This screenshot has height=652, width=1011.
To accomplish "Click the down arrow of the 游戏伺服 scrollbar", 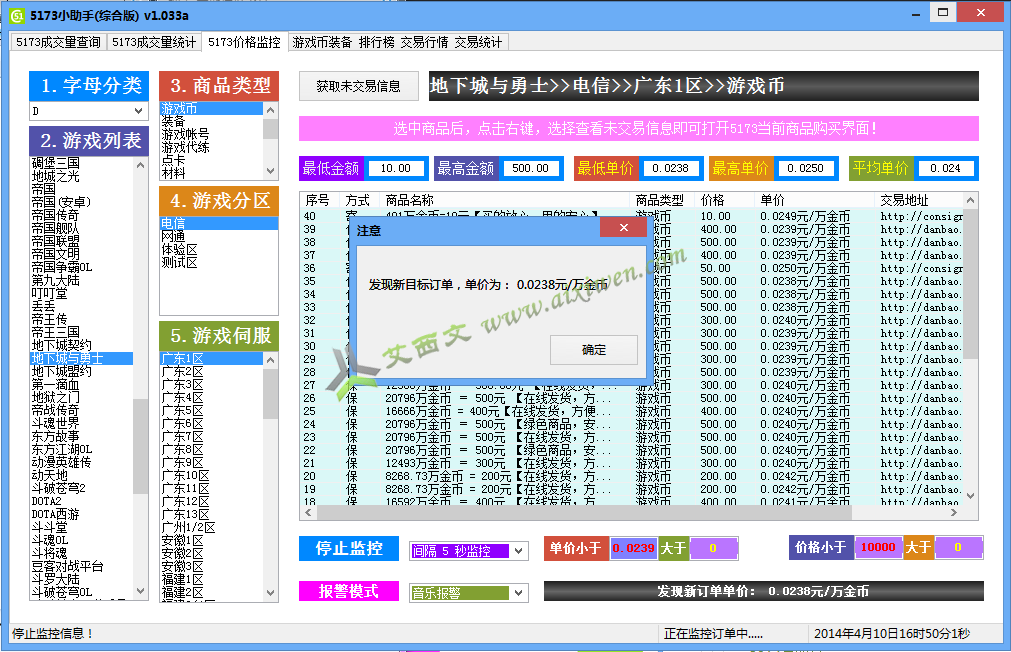I will (x=271, y=593).
